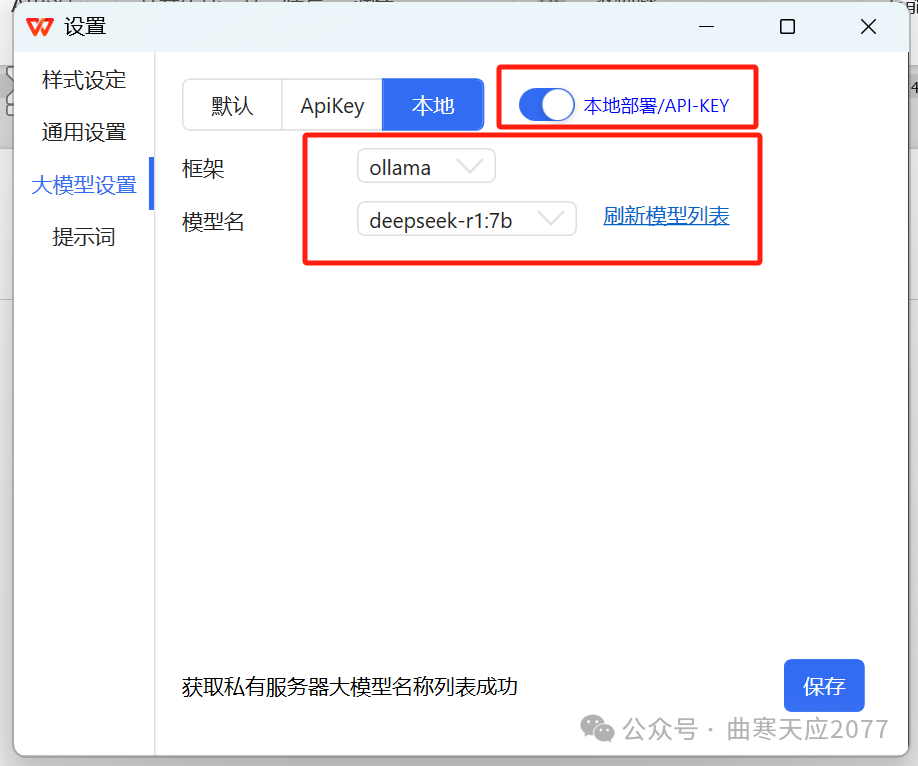
Task: Maximize the 设置 window
Action: [x=787, y=27]
